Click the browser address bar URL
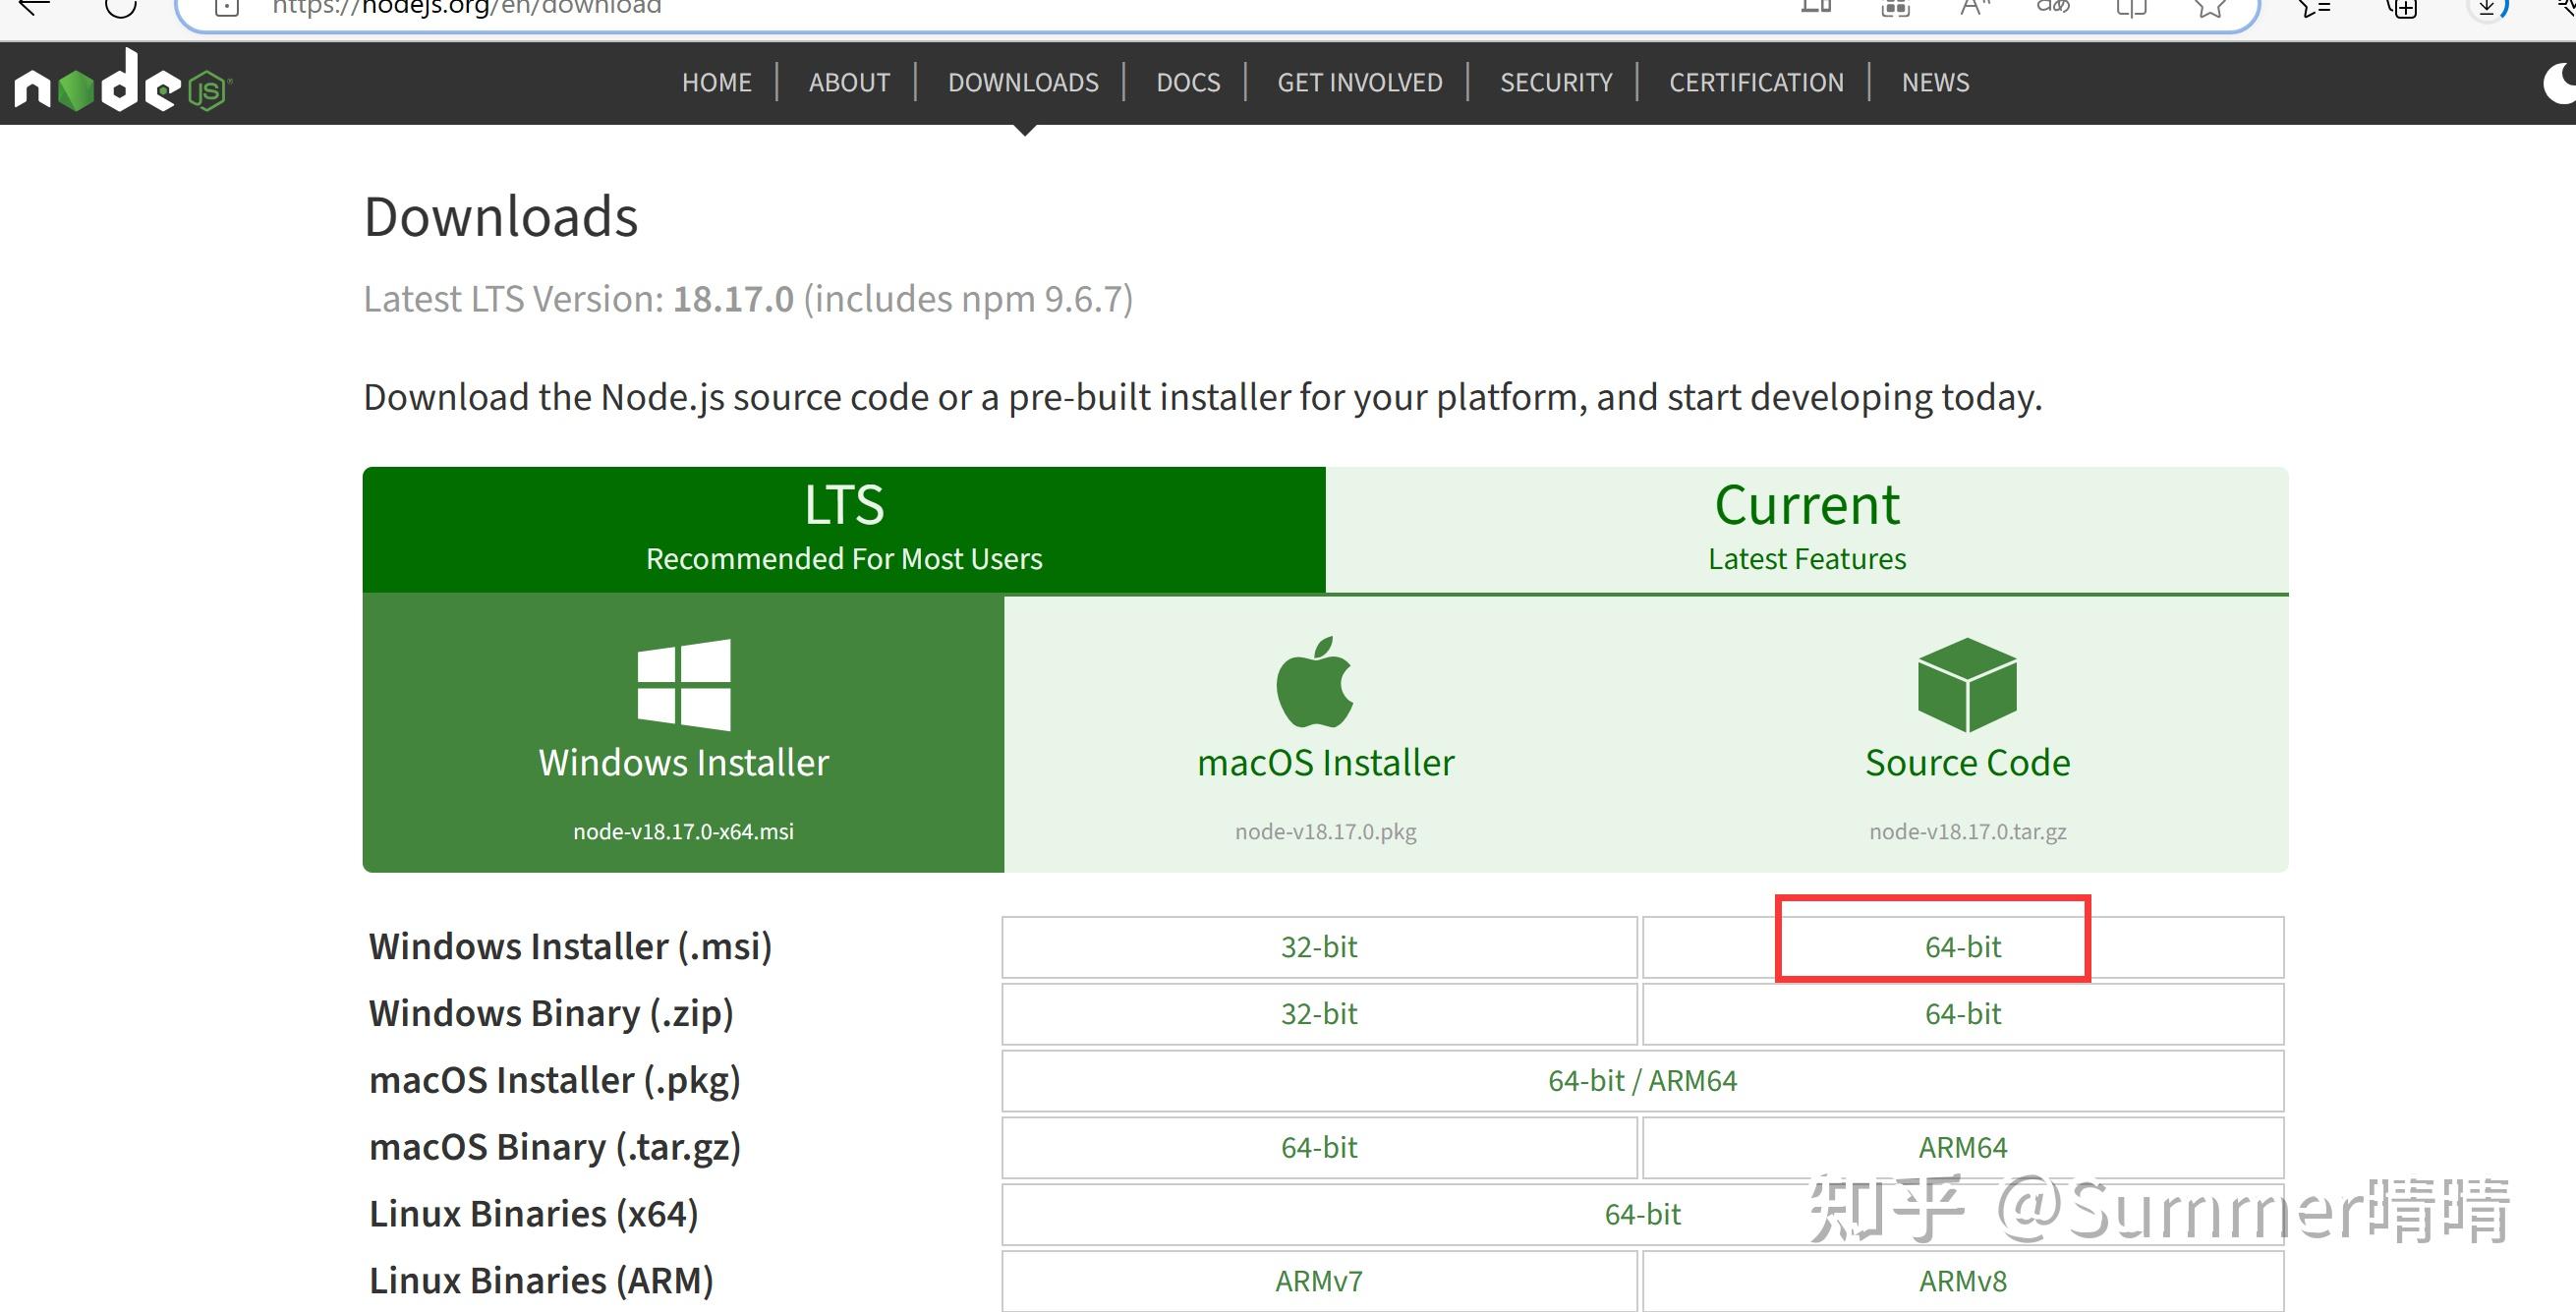Viewport: 2576px width, 1312px height. pos(467,8)
